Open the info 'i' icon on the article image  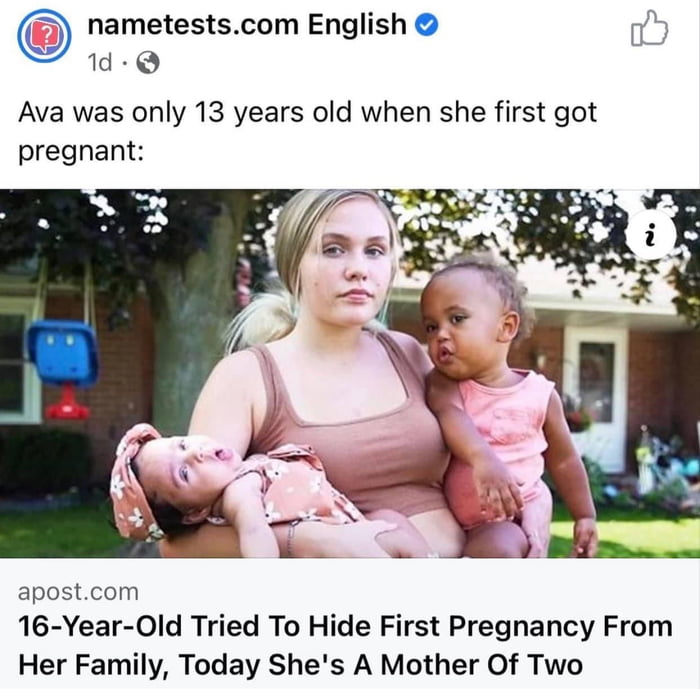point(650,235)
